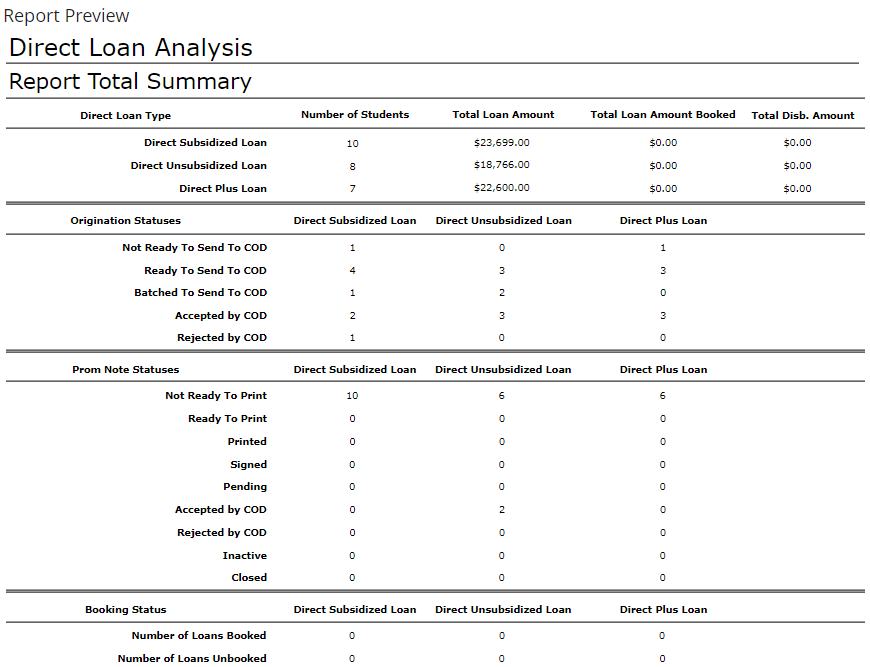
Task: Click the $18,766.00 loan amount value
Action: point(502,165)
